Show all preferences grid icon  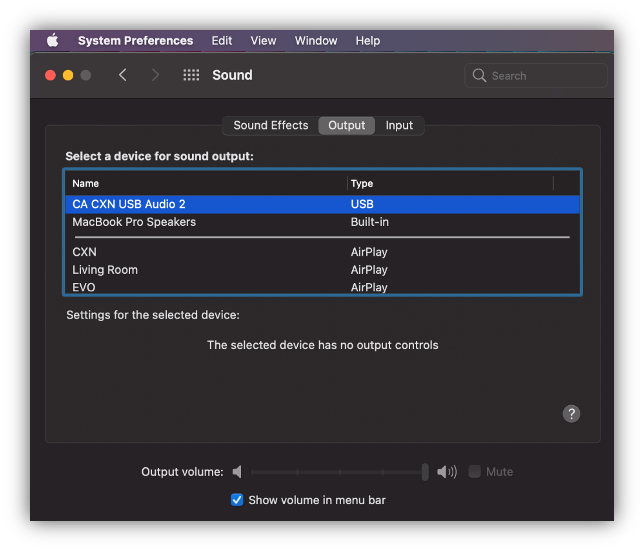191,75
